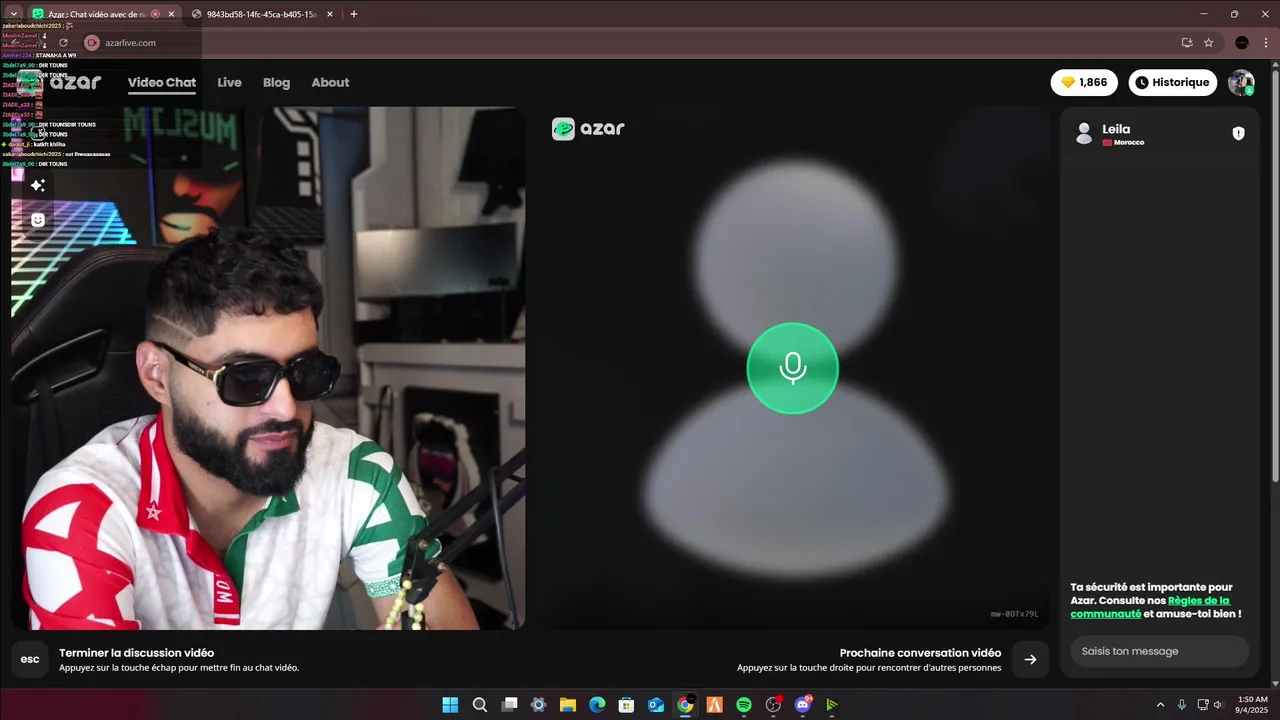Click the esc end video chat button
This screenshot has width=1280, height=720.
pos(30,659)
